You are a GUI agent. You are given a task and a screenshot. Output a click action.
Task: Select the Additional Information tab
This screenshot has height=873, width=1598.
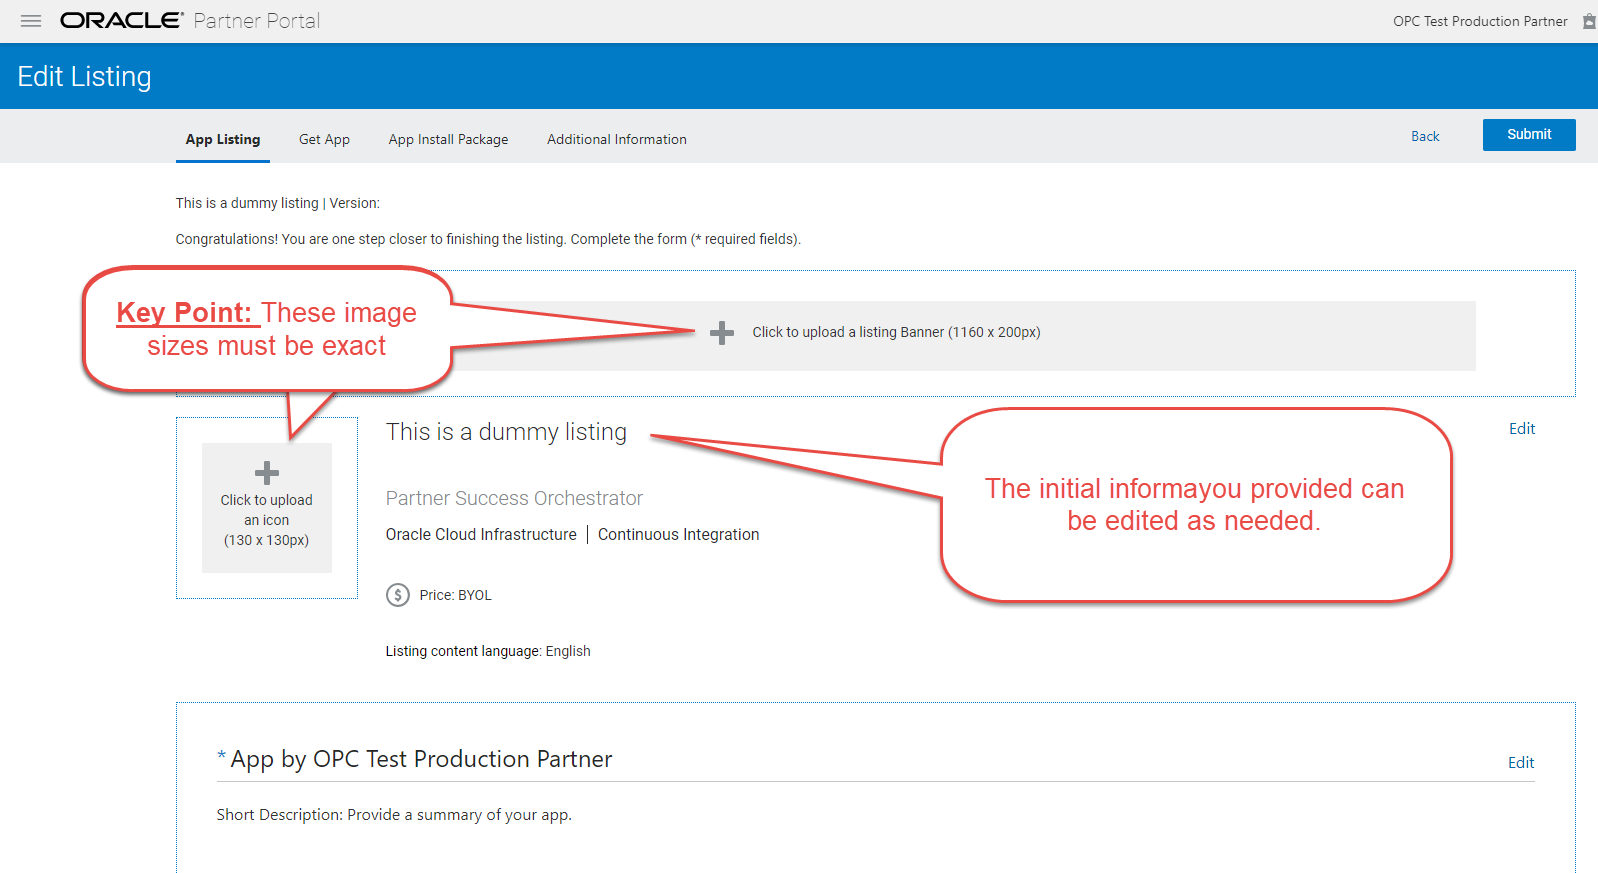click(x=616, y=140)
